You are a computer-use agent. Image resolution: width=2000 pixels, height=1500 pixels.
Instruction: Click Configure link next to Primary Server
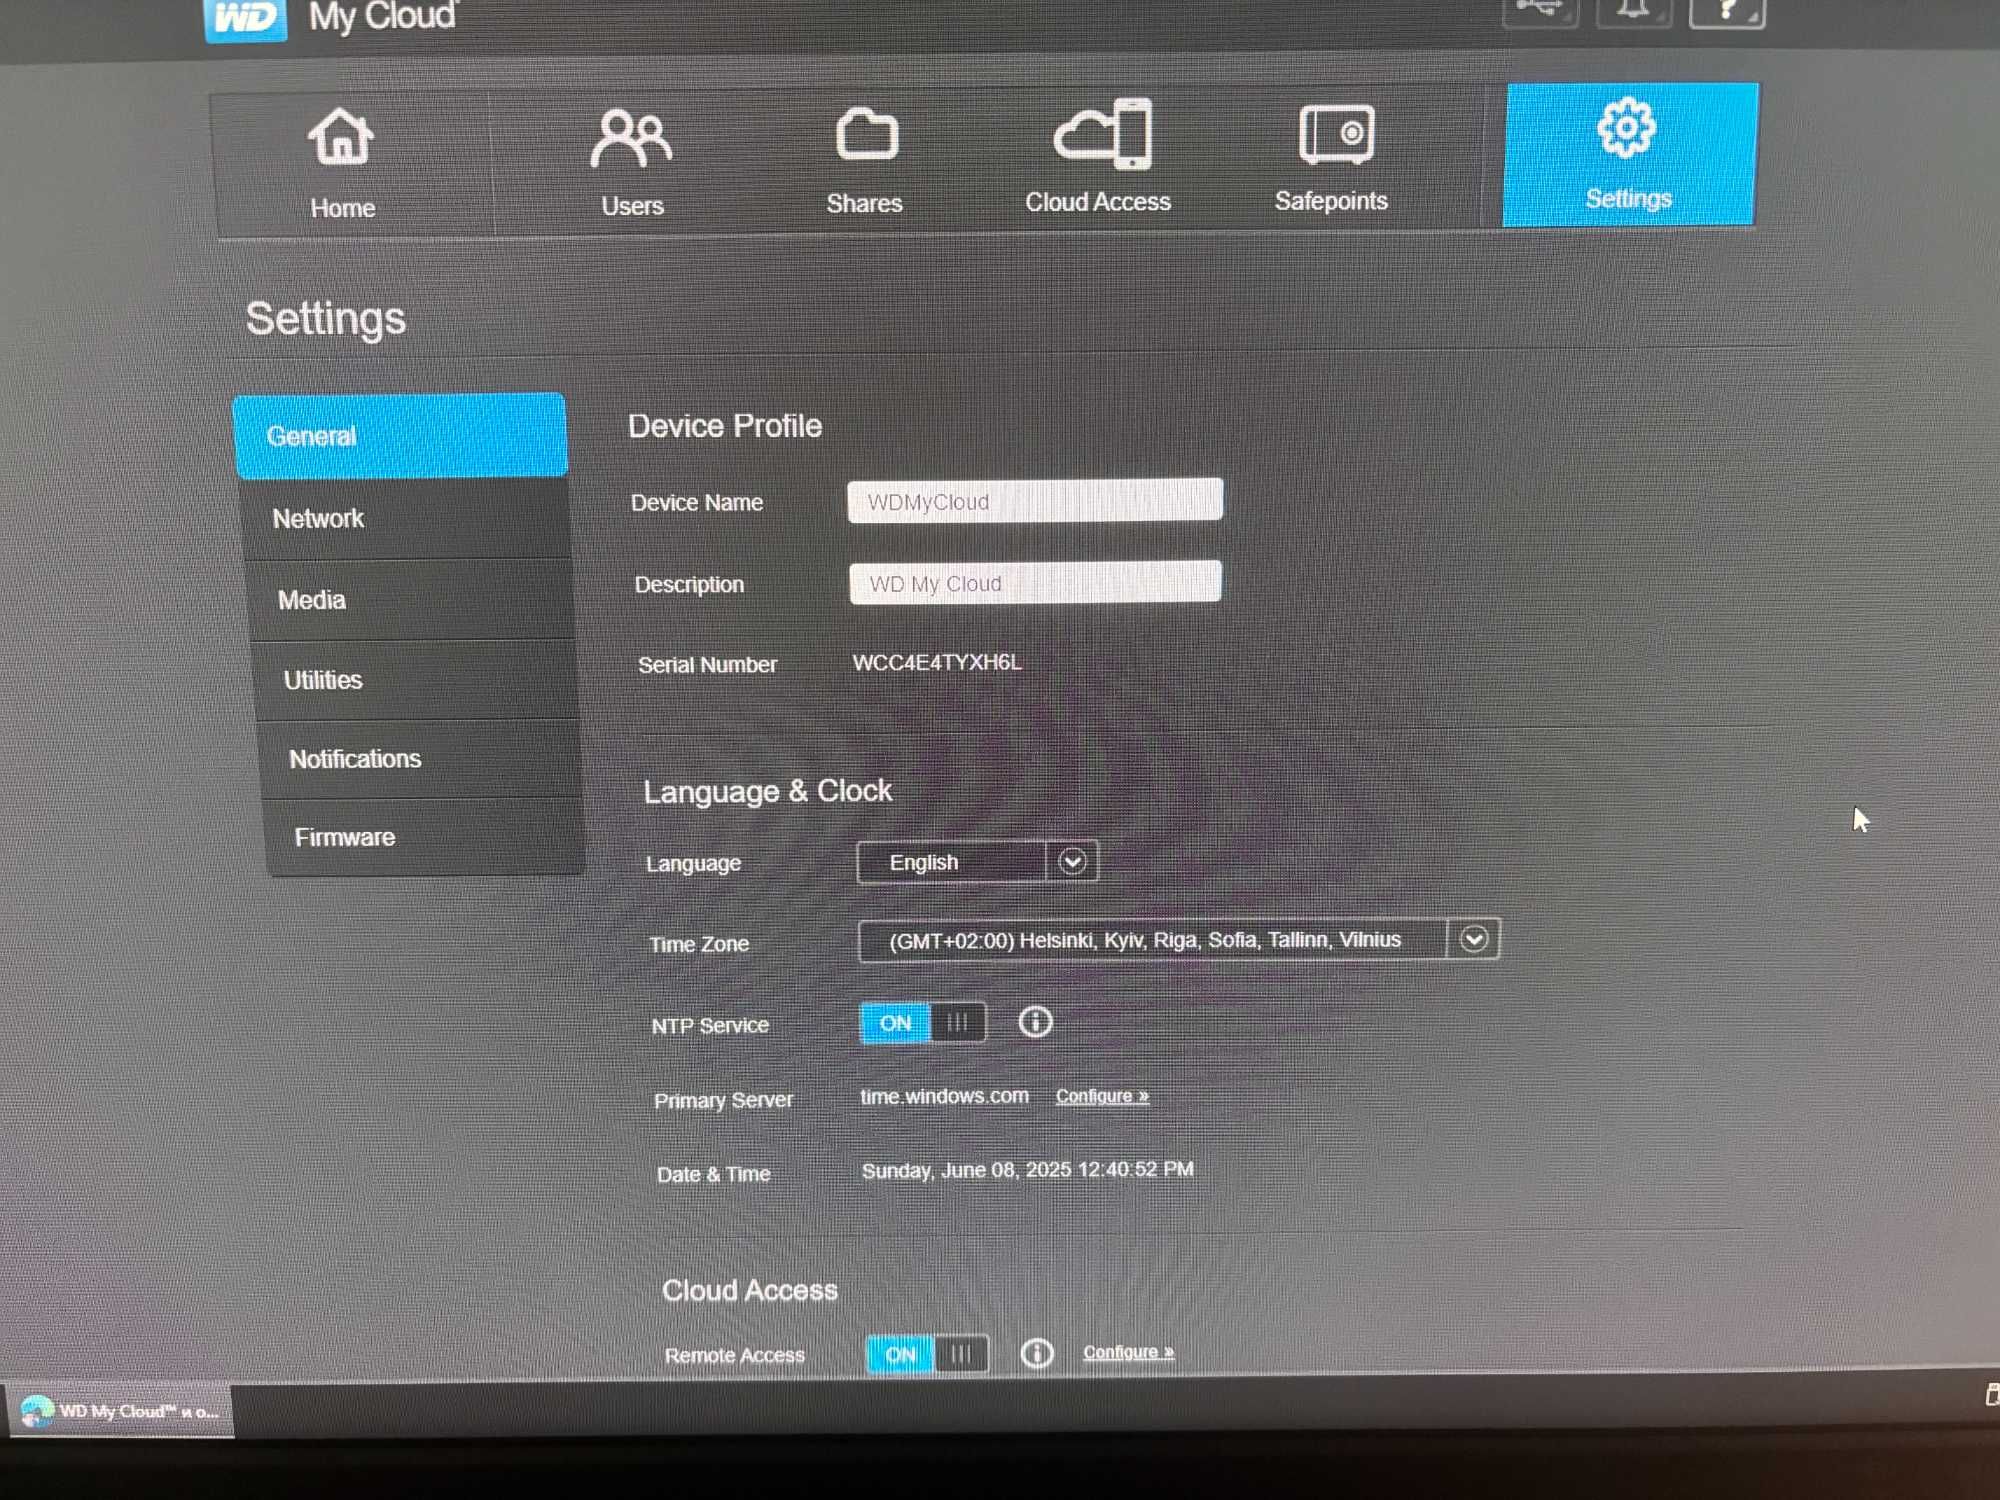point(1102,1096)
